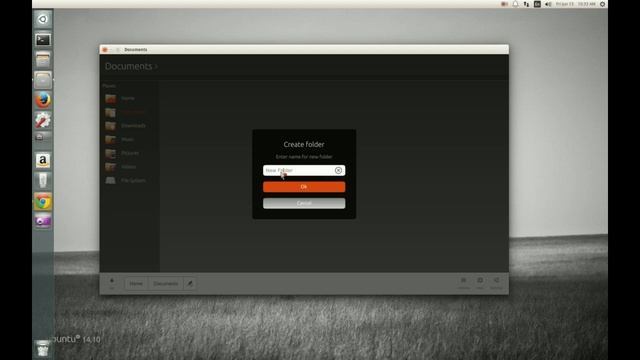The image size is (640, 360).
Task: Launch Google Chrome from the dock
Action: tap(43, 201)
